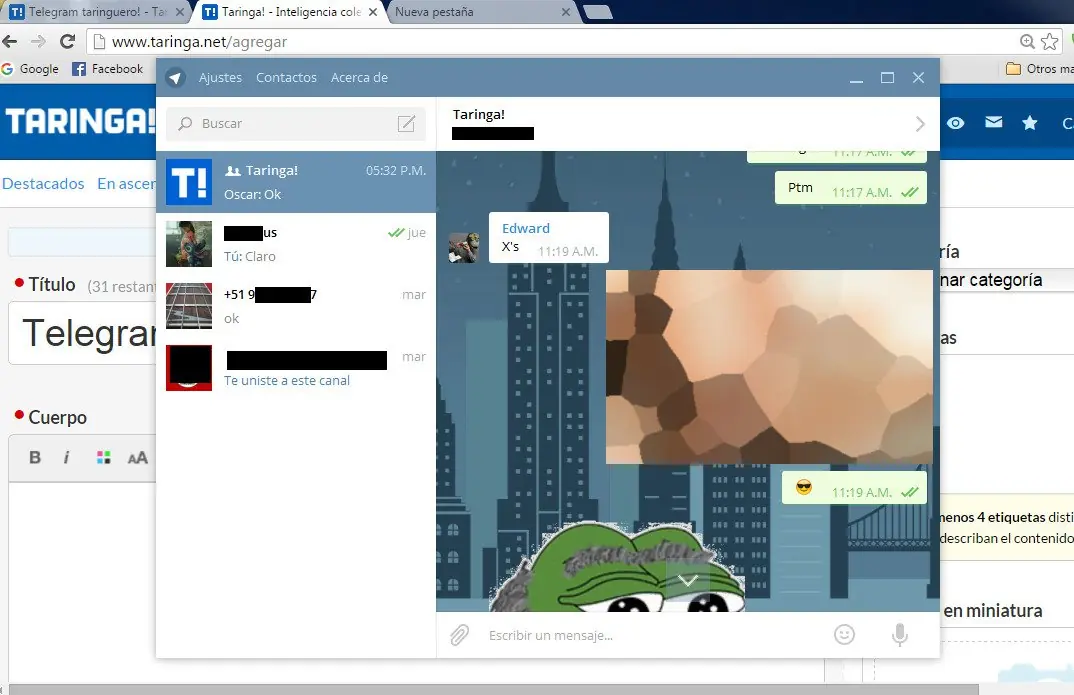This screenshot has height=695, width=1074.
Task: Open a new browser tab button
Action: click(x=598, y=12)
